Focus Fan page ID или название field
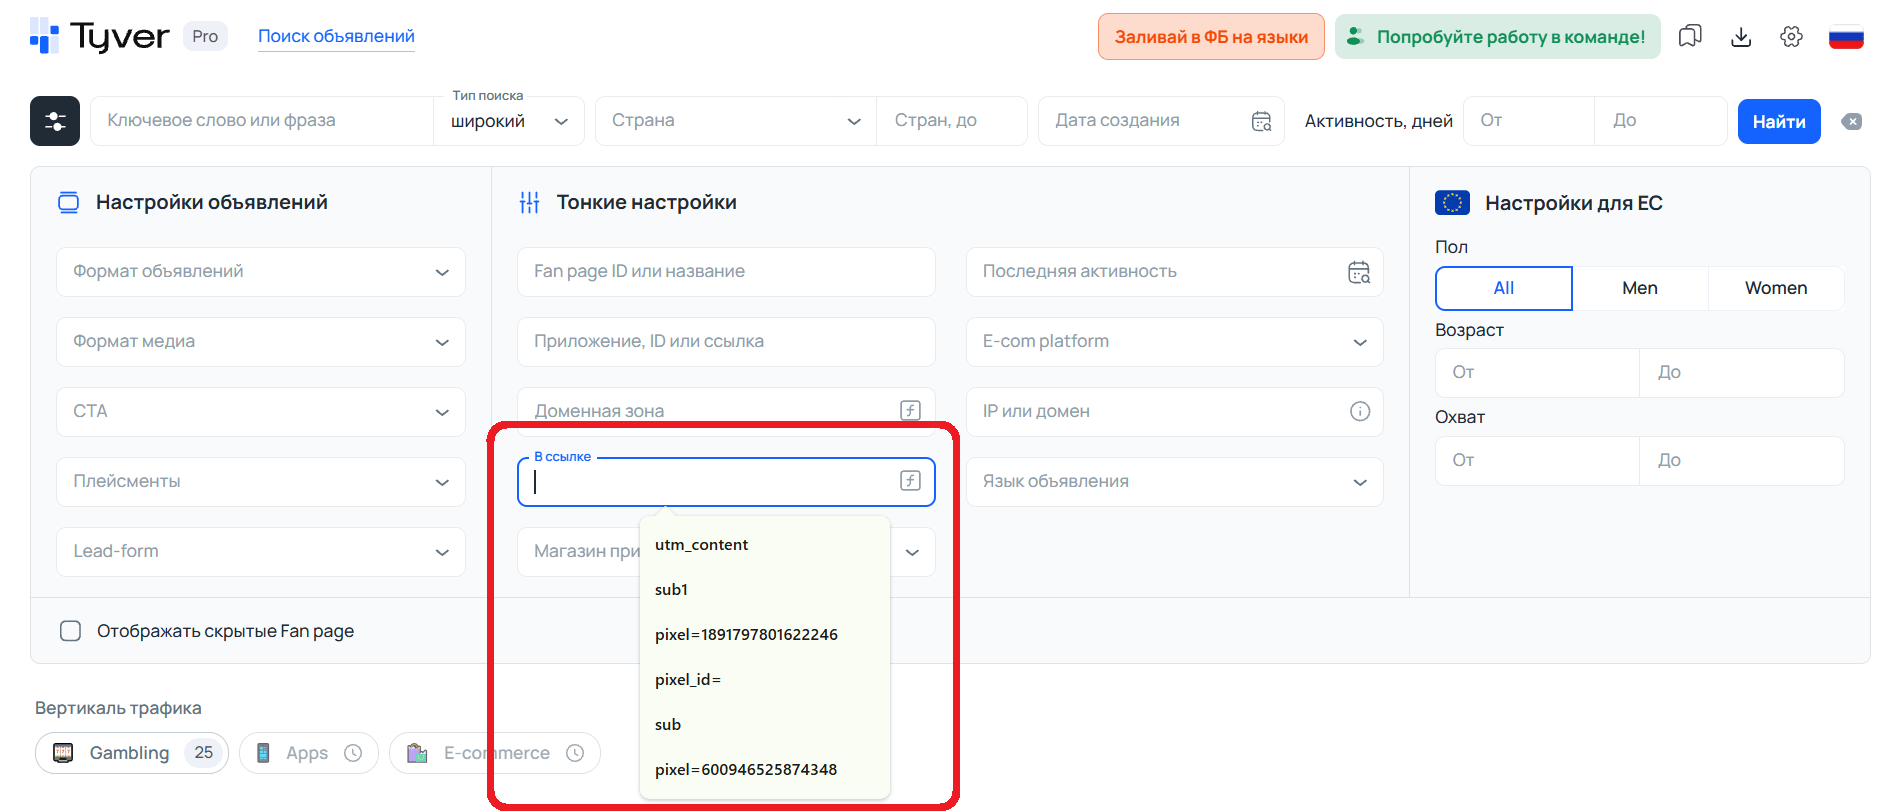Image resolution: width=1901 pixels, height=812 pixels. click(726, 272)
